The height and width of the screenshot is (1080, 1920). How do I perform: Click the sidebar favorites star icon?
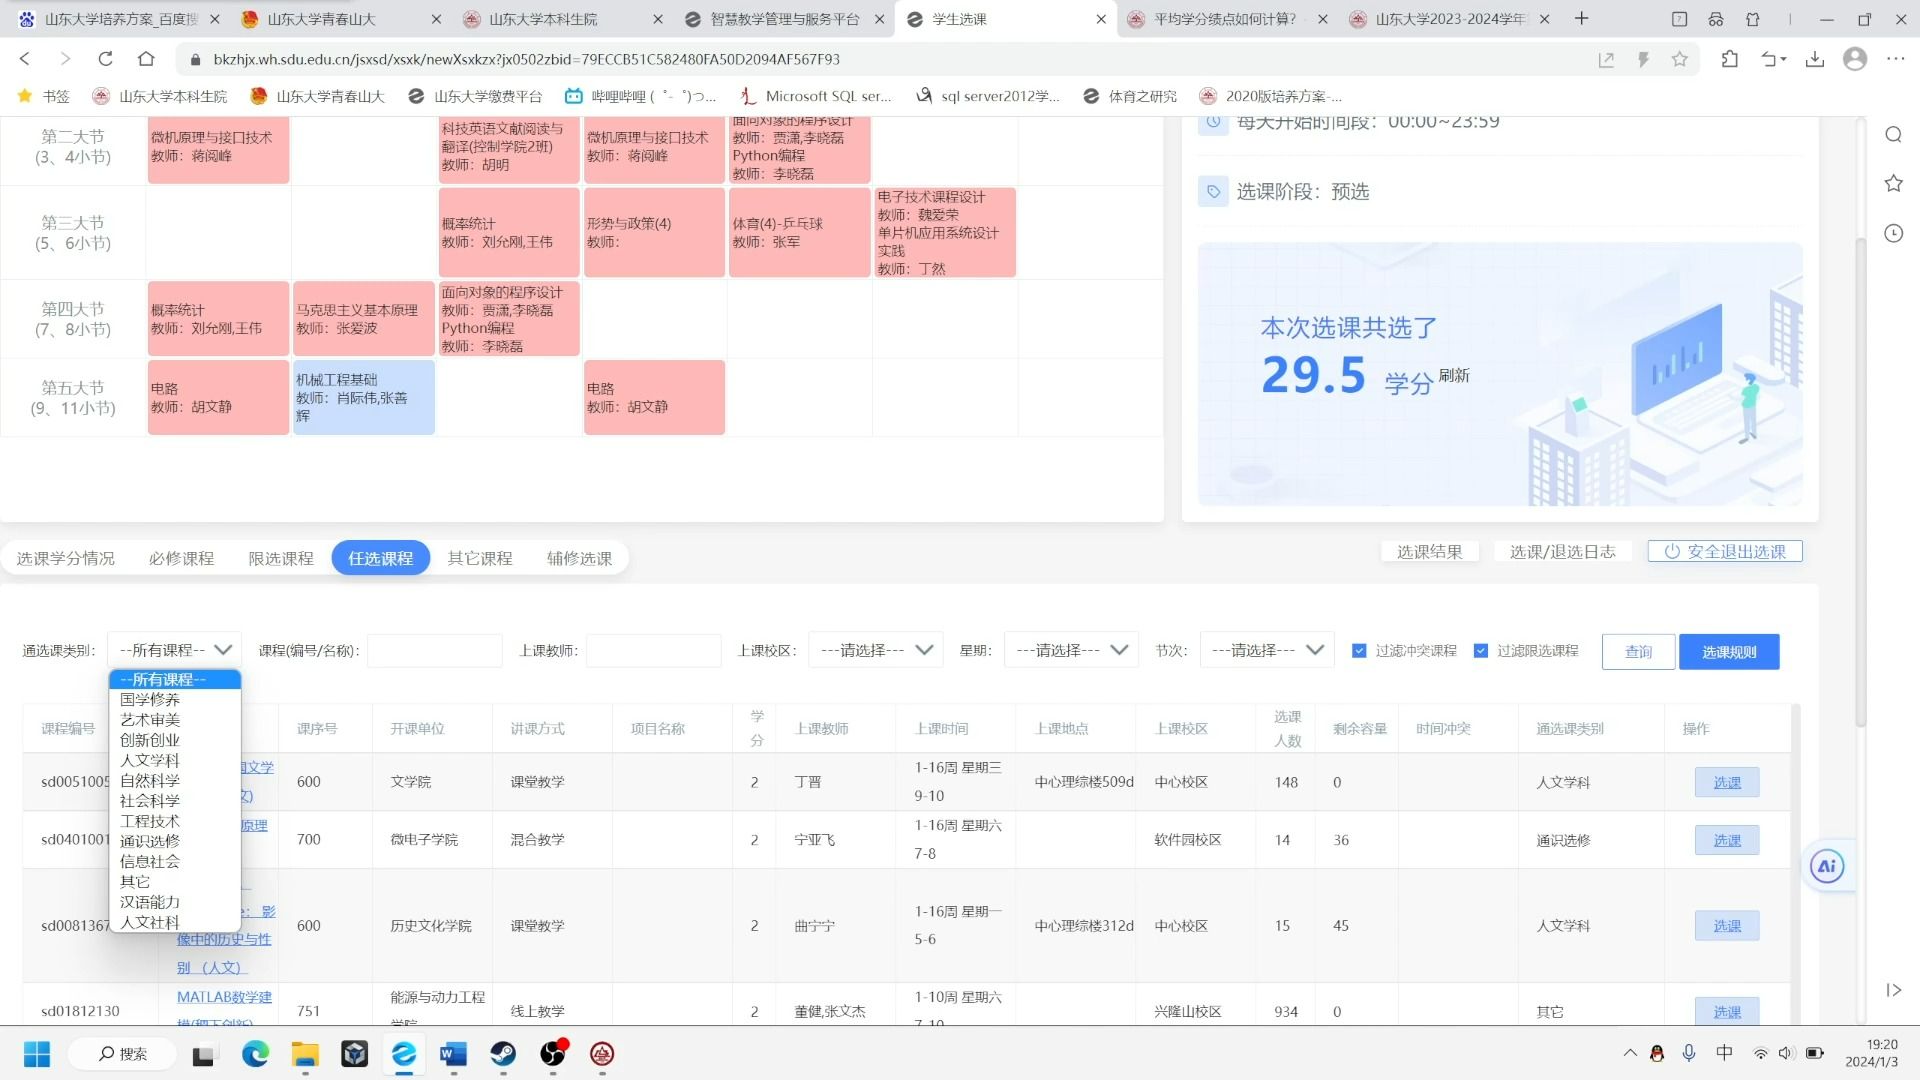(1893, 184)
